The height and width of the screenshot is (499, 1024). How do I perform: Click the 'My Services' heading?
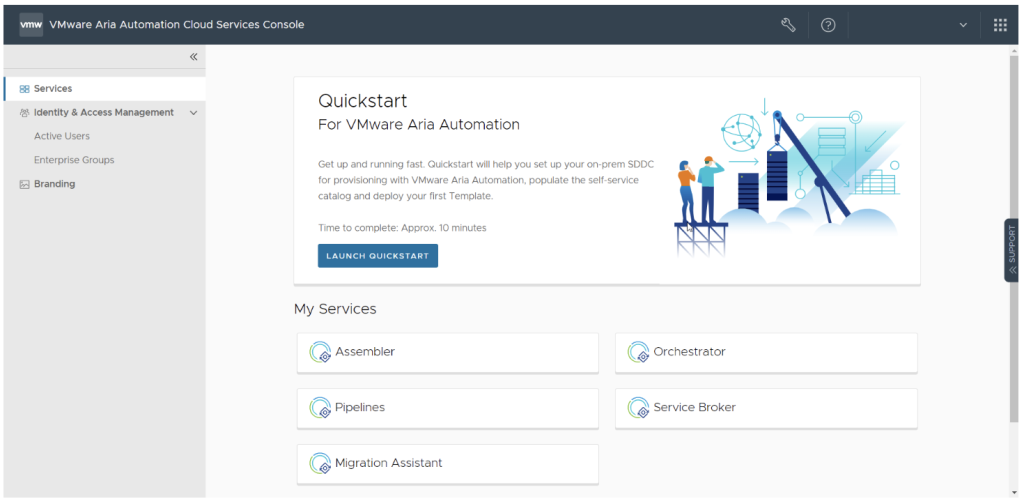click(x=335, y=309)
